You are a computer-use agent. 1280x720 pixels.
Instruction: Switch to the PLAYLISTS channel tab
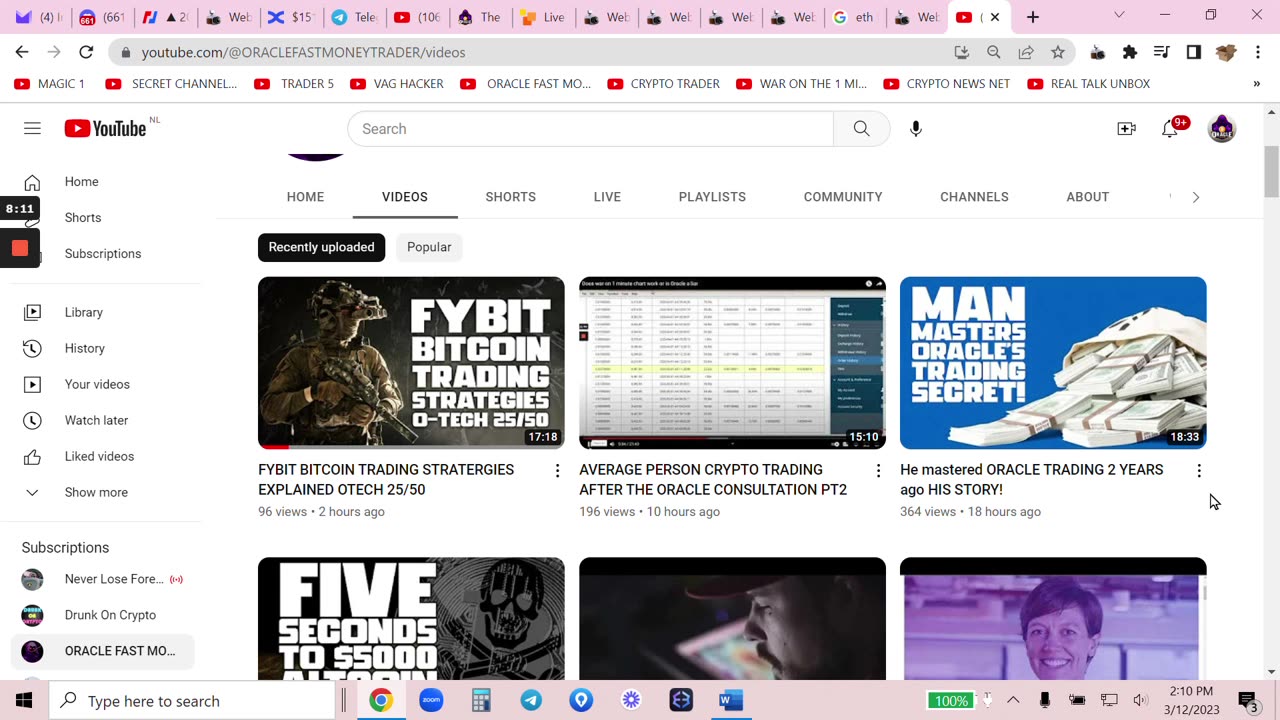click(x=712, y=197)
